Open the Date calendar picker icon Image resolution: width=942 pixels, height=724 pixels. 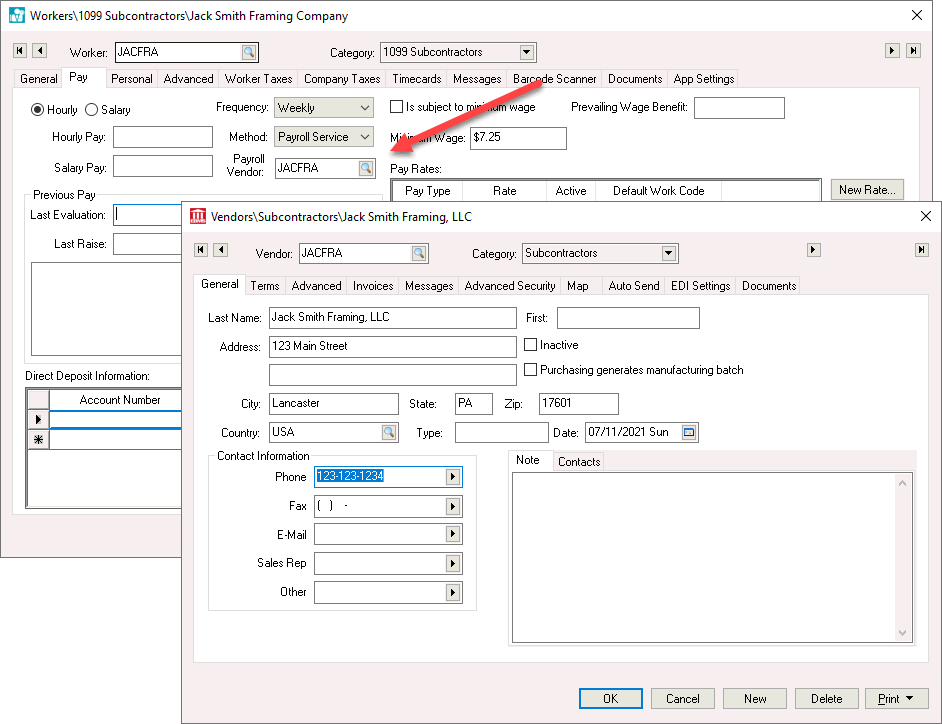coord(688,433)
